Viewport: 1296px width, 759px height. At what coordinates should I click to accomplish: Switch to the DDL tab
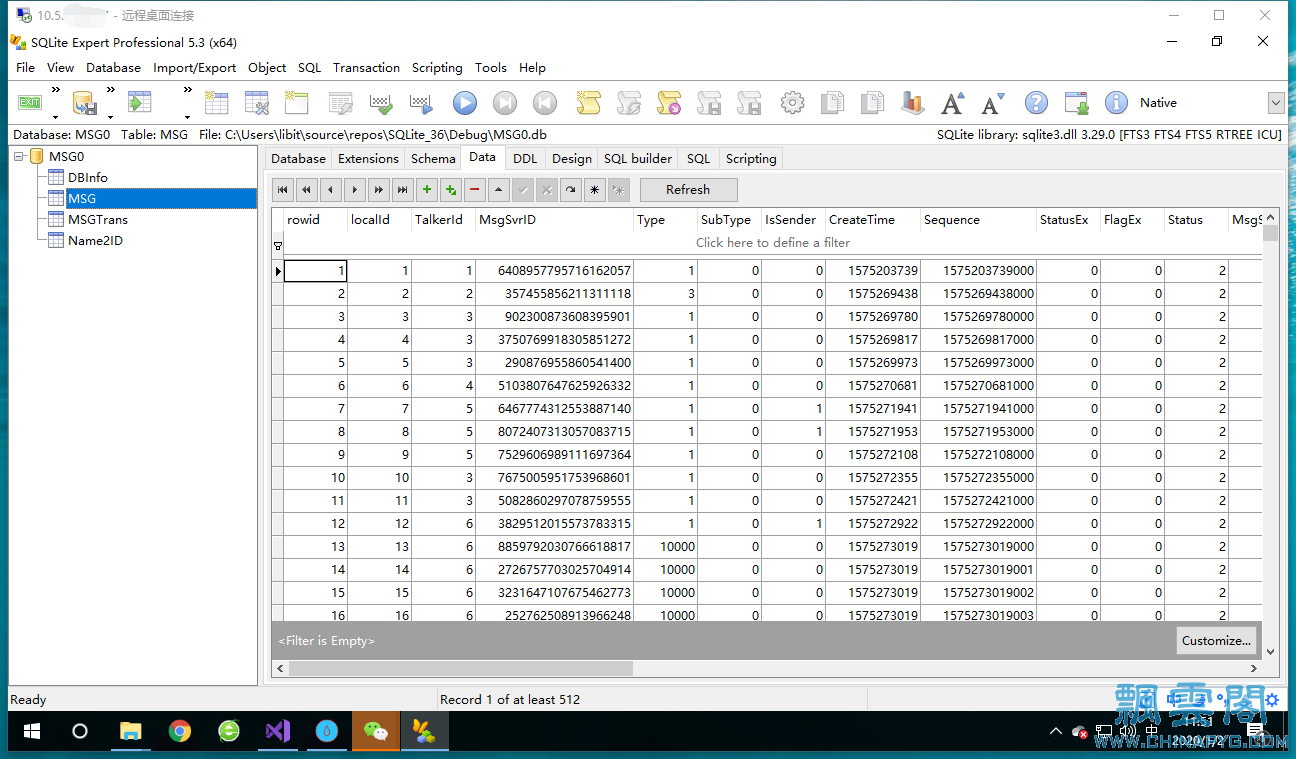(x=525, y=158)
